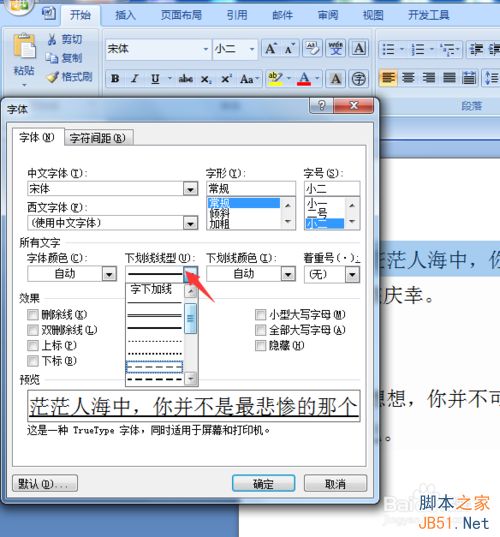The image size is (500, 537).
Task: Open the 下划线颜色 underline color dropdown
Action: 288,274
